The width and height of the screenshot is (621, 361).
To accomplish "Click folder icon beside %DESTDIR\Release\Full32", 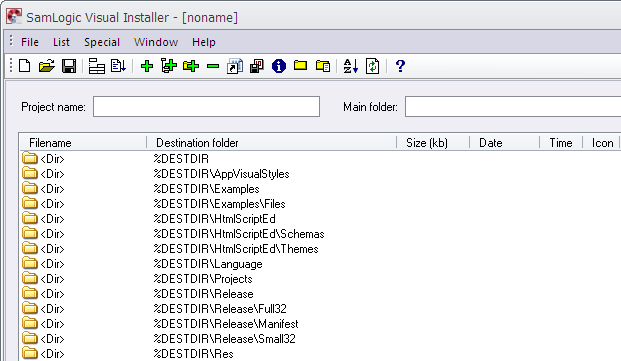I will coord(30,308).
